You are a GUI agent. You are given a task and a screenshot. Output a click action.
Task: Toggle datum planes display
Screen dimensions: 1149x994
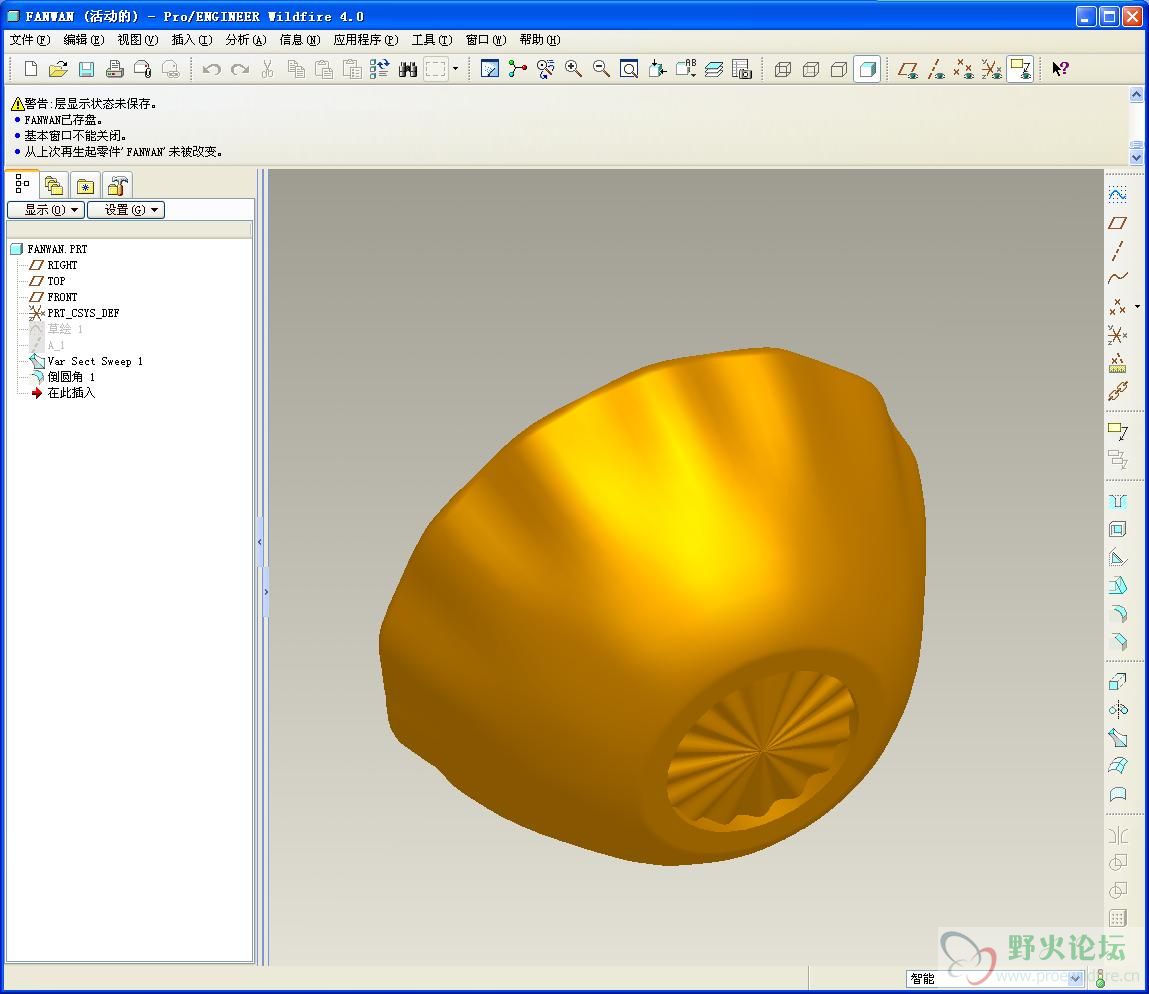[x=908, y=69]
